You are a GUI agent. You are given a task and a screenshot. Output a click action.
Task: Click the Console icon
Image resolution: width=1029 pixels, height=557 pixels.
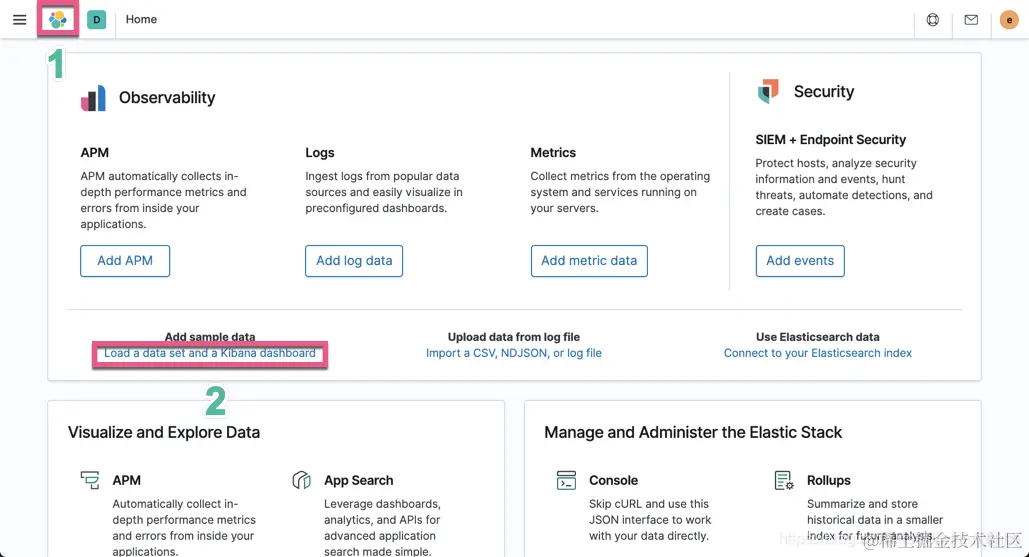(566, 481)
